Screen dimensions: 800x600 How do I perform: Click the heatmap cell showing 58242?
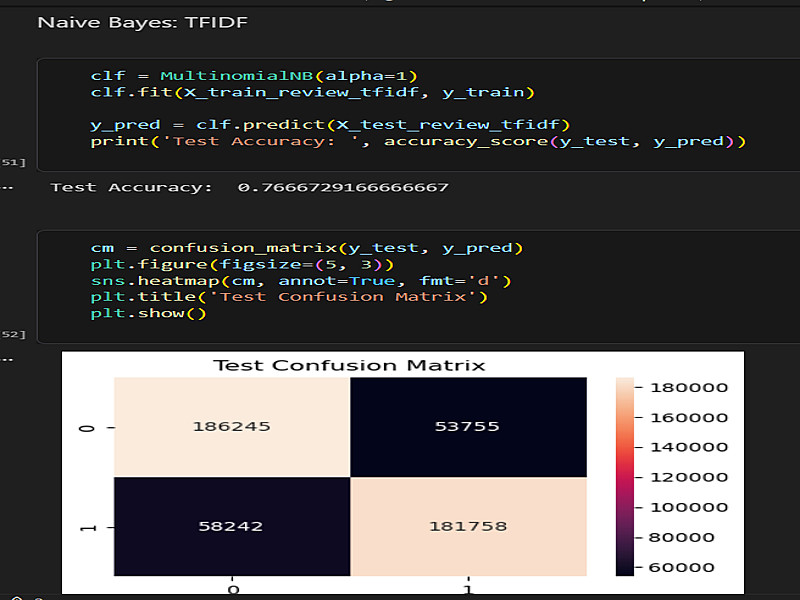coord(232,526)
